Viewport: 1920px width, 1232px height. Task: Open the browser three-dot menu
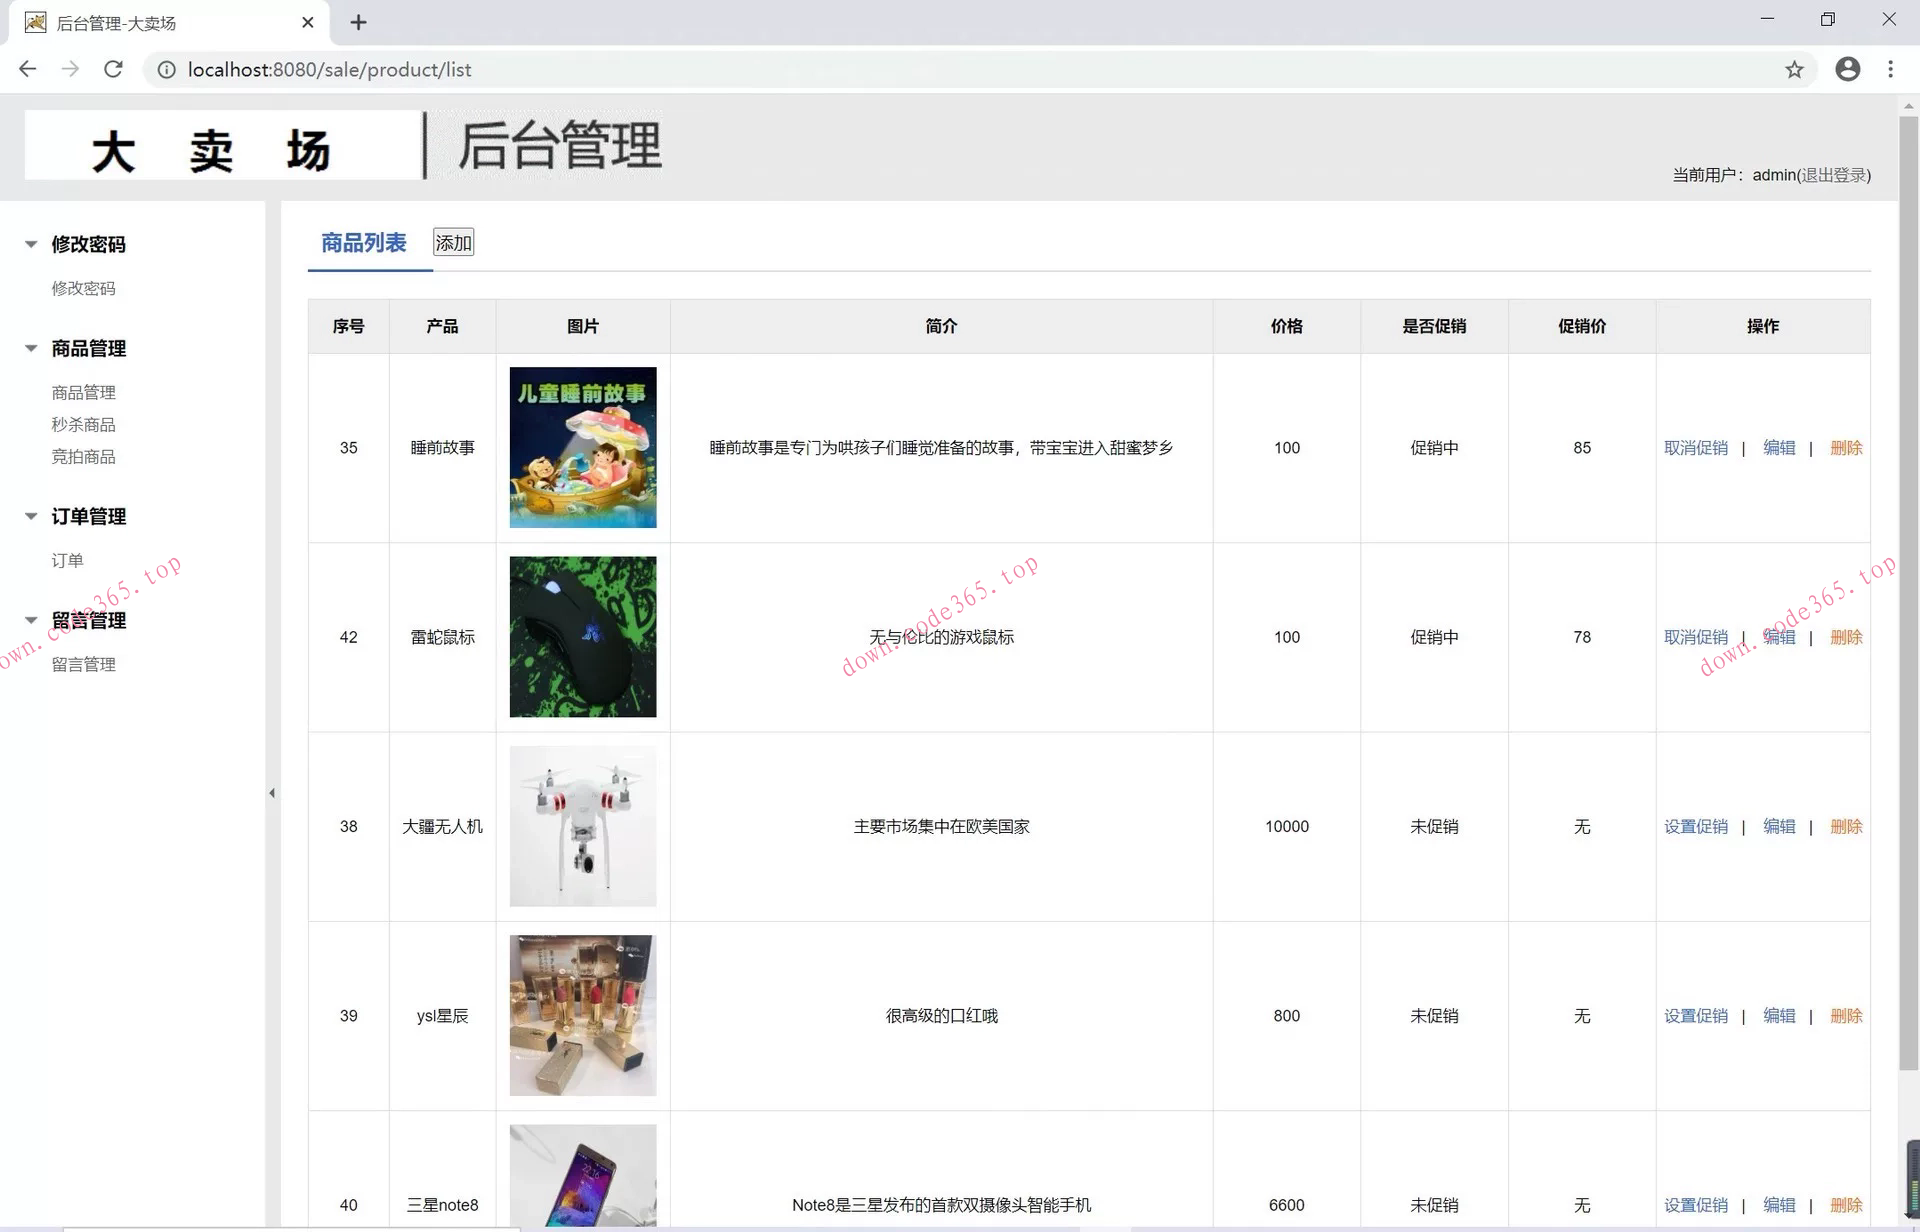coord(1891,69)
